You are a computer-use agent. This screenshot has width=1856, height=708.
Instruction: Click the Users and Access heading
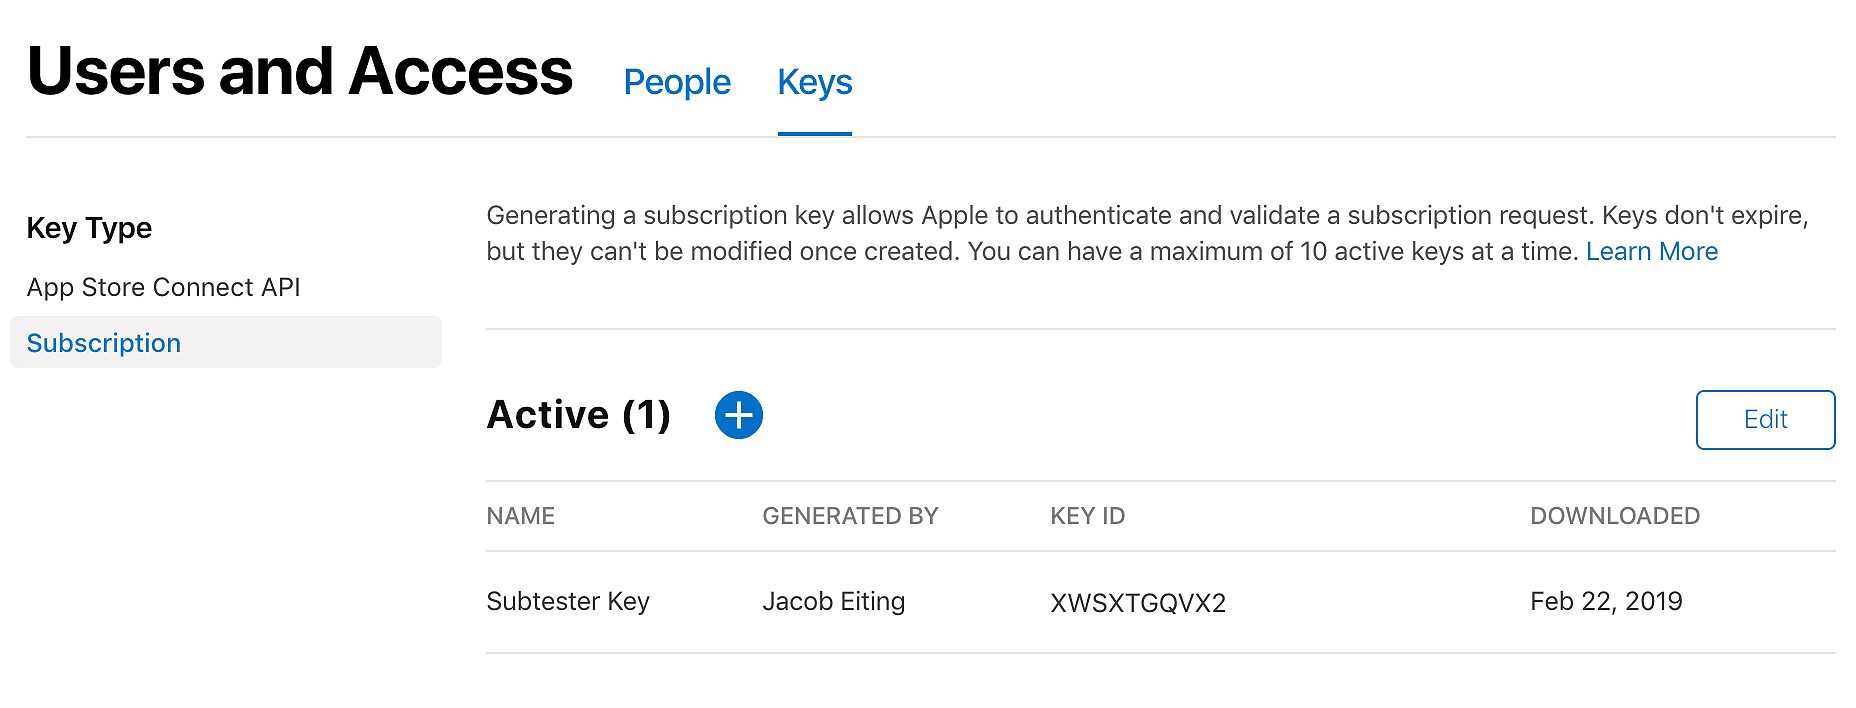click(300, 72)
